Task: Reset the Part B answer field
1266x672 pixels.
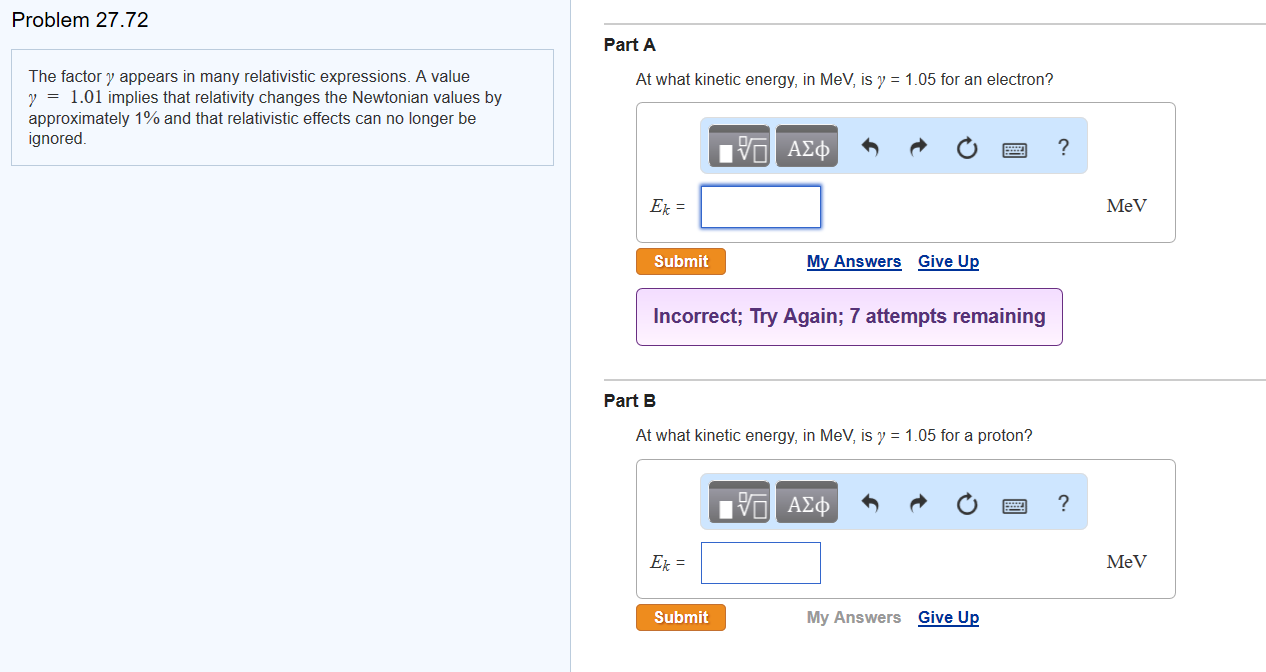Action: click(x=966, y=502)
